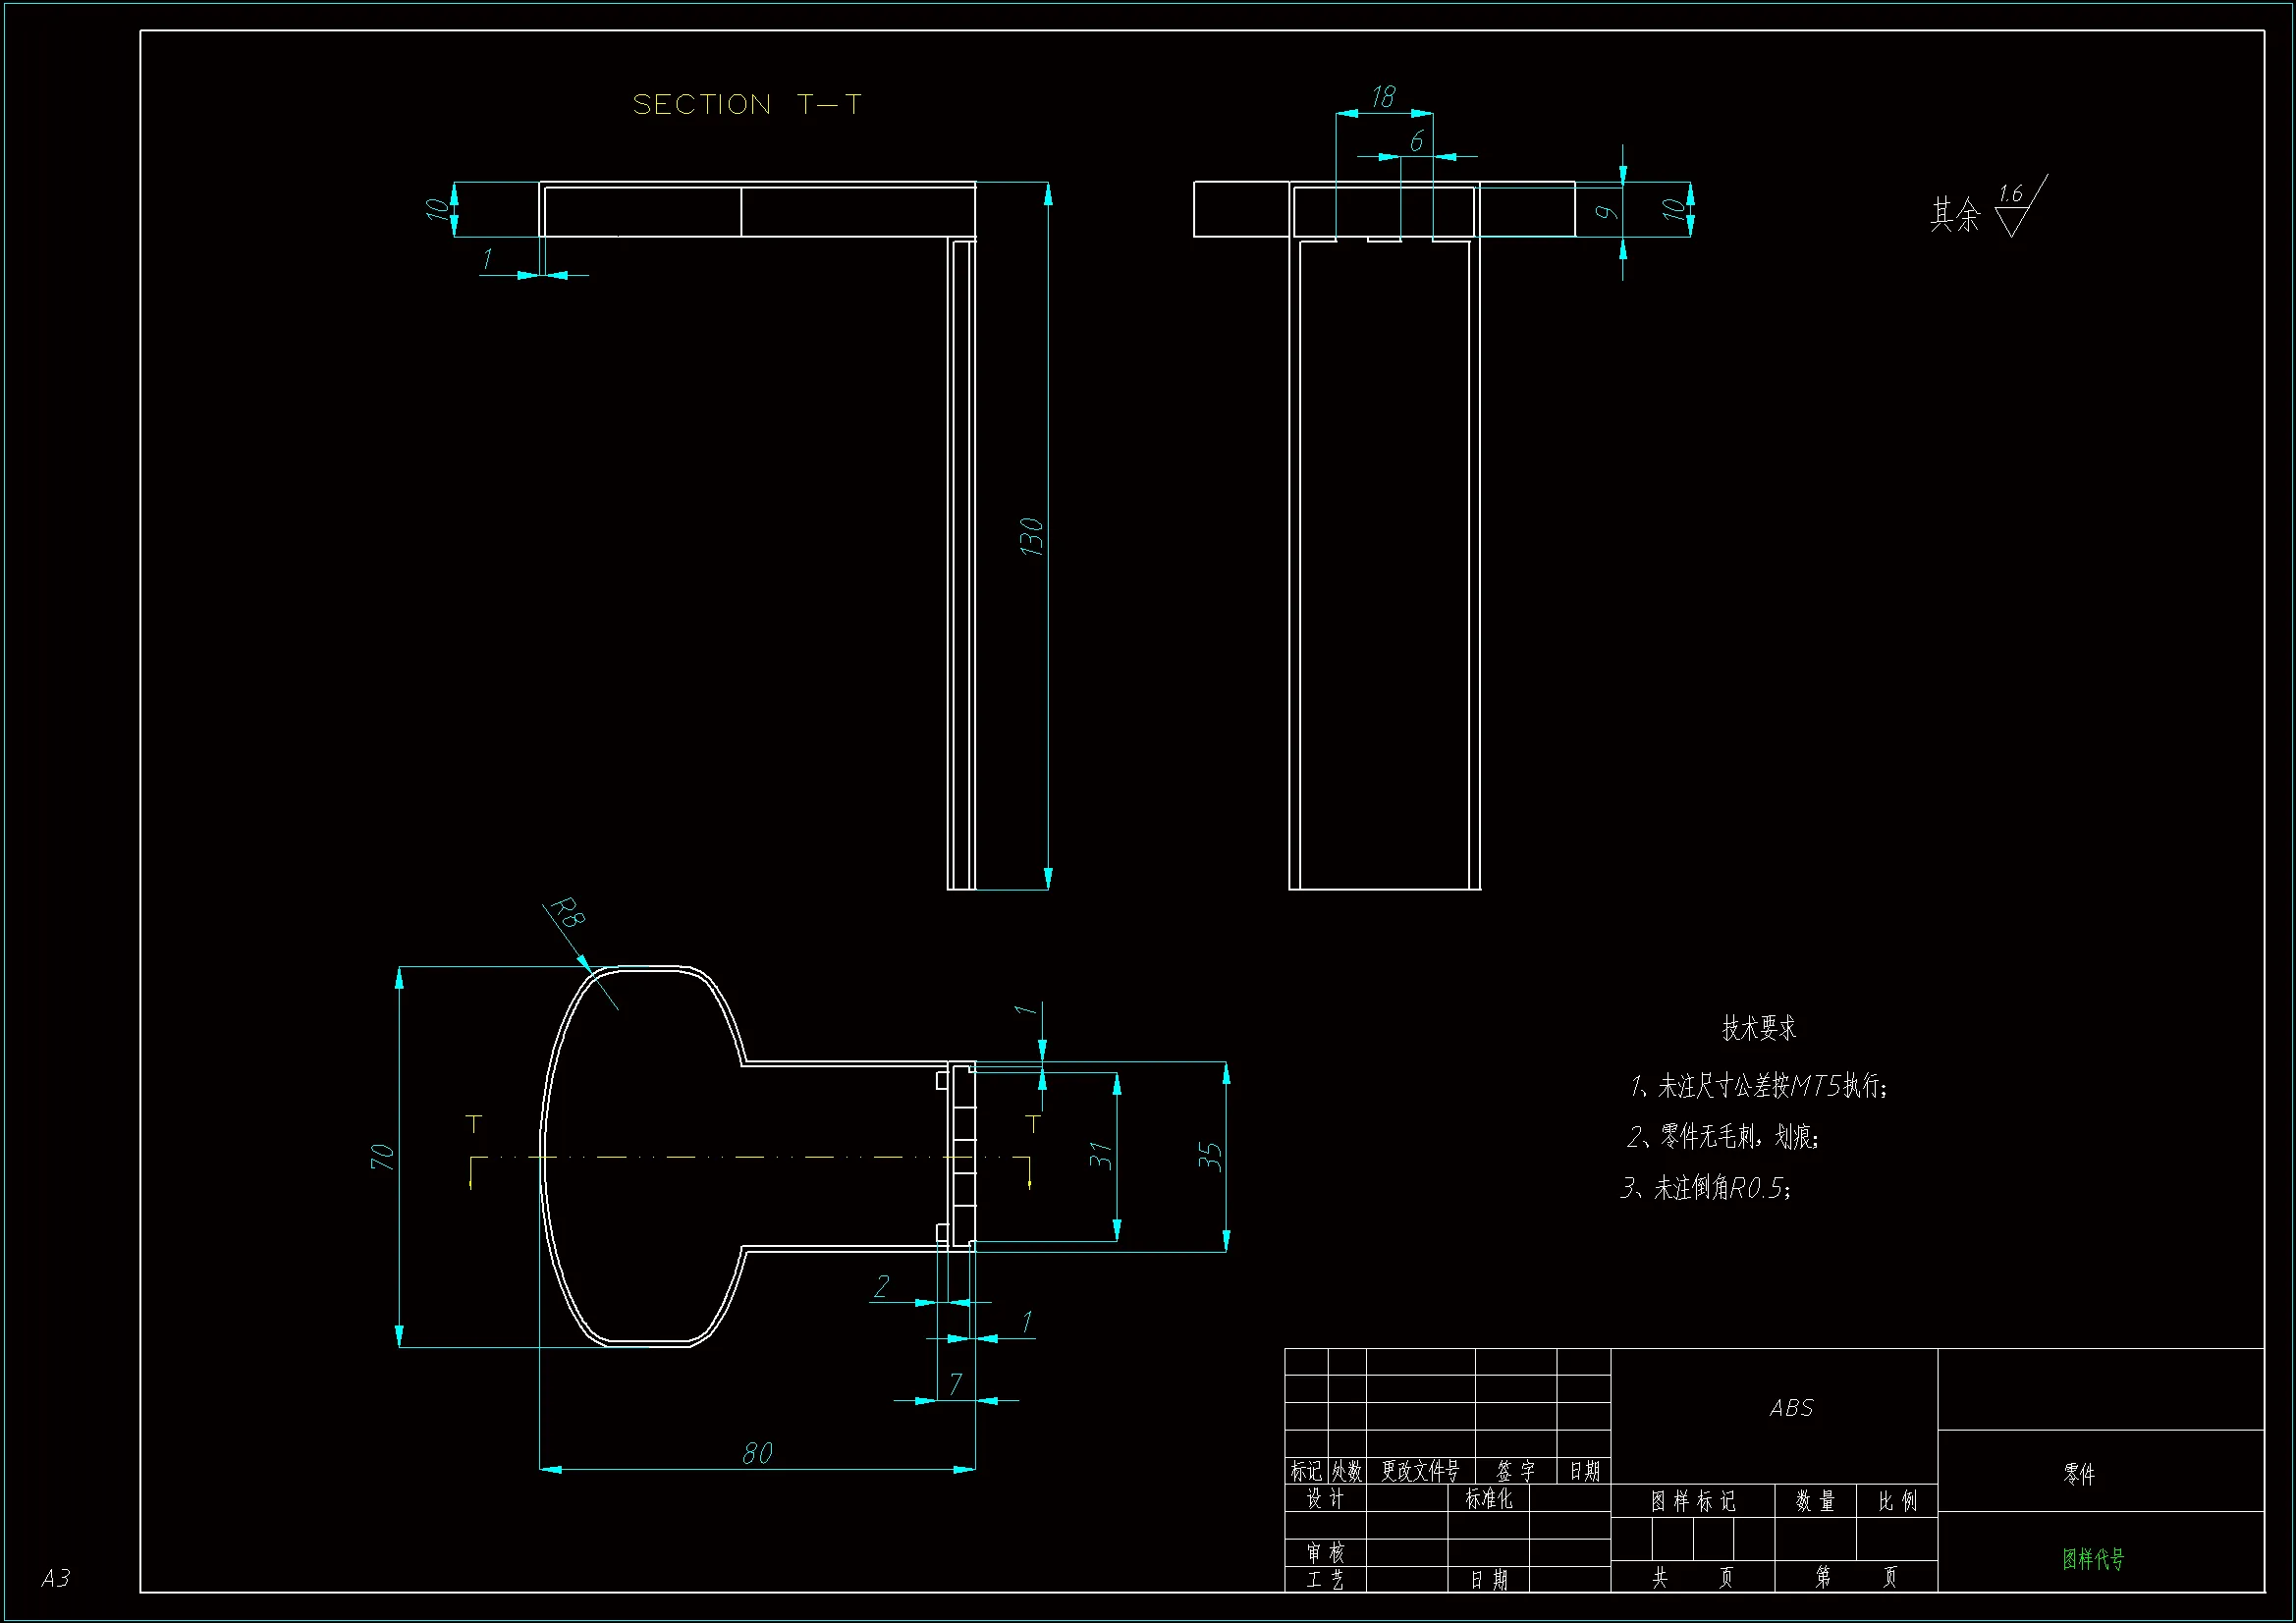Click the 70 height dimension label
This screenshot has height=1623, width=2296.
(382, 1157)
